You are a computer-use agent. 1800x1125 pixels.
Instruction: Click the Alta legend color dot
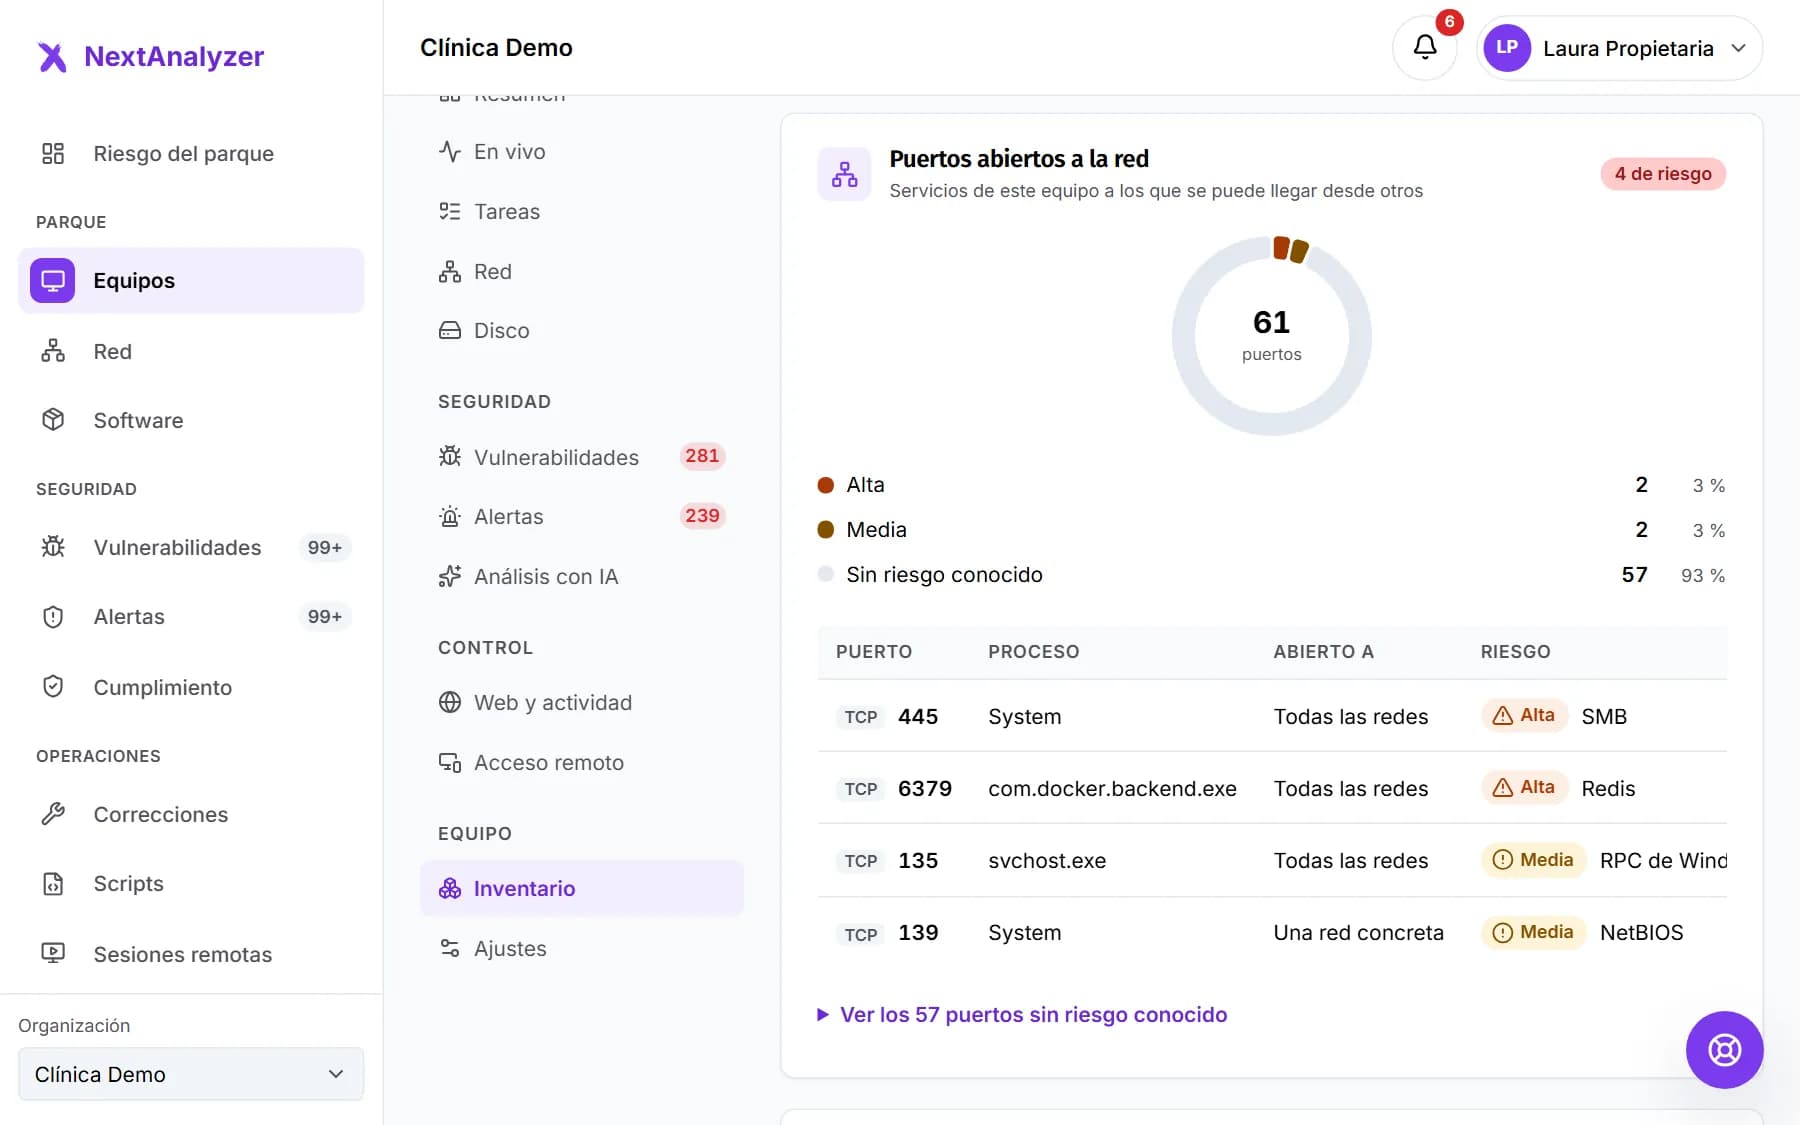tap(826, 485)
